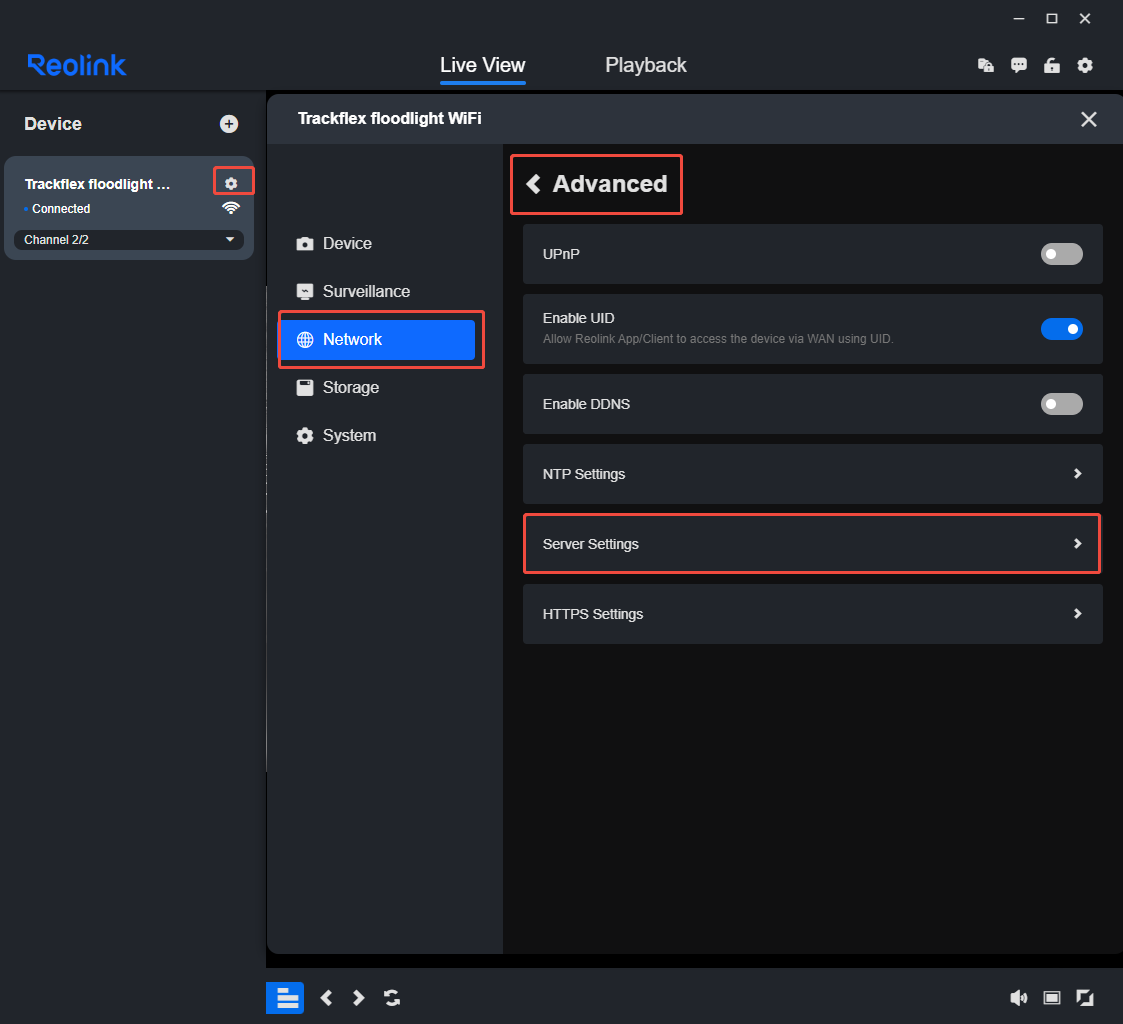1123x1024 pixels.
Task: Click the Device heading in the left device list
Action: click(53, 124)
